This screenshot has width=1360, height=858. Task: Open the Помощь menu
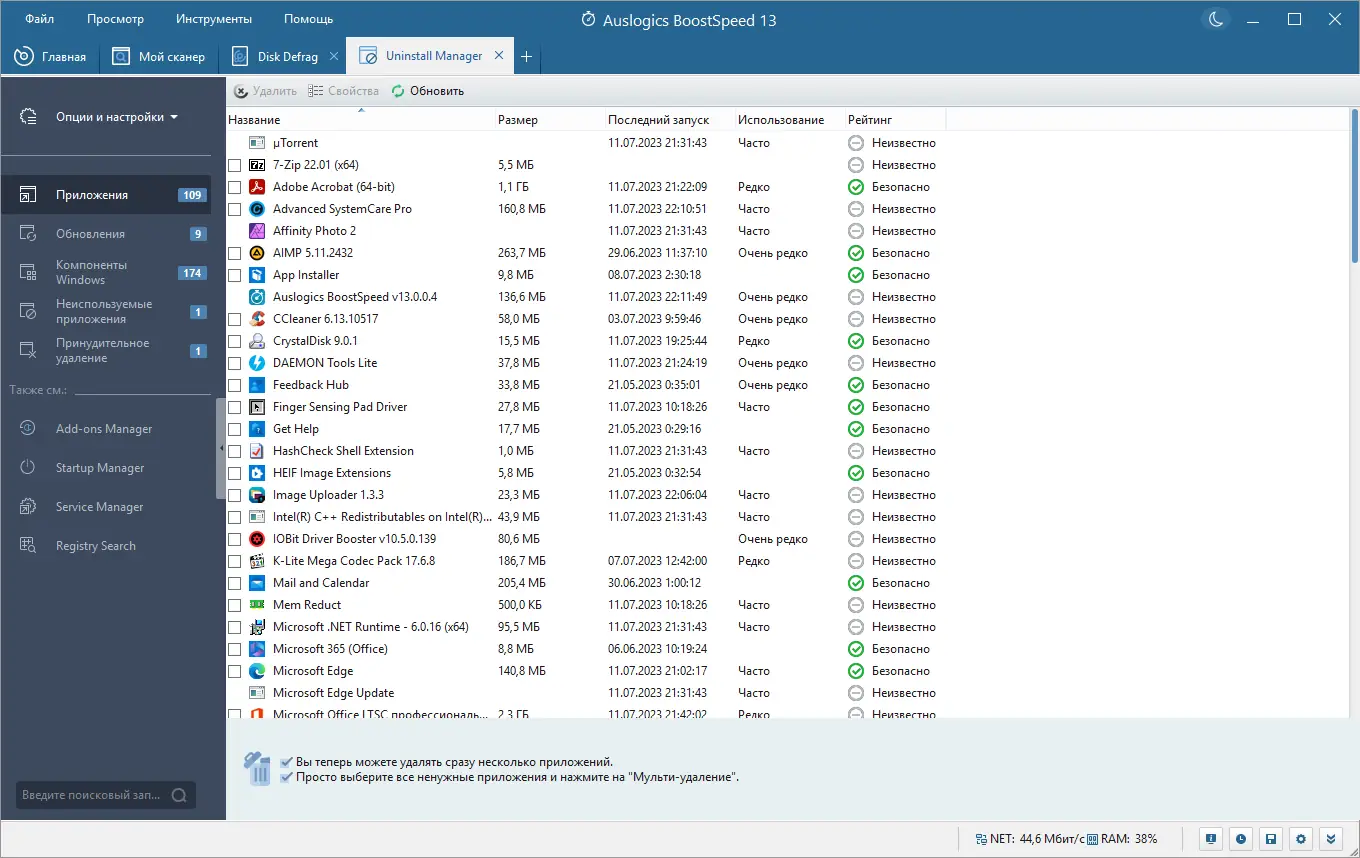point(309,19)
